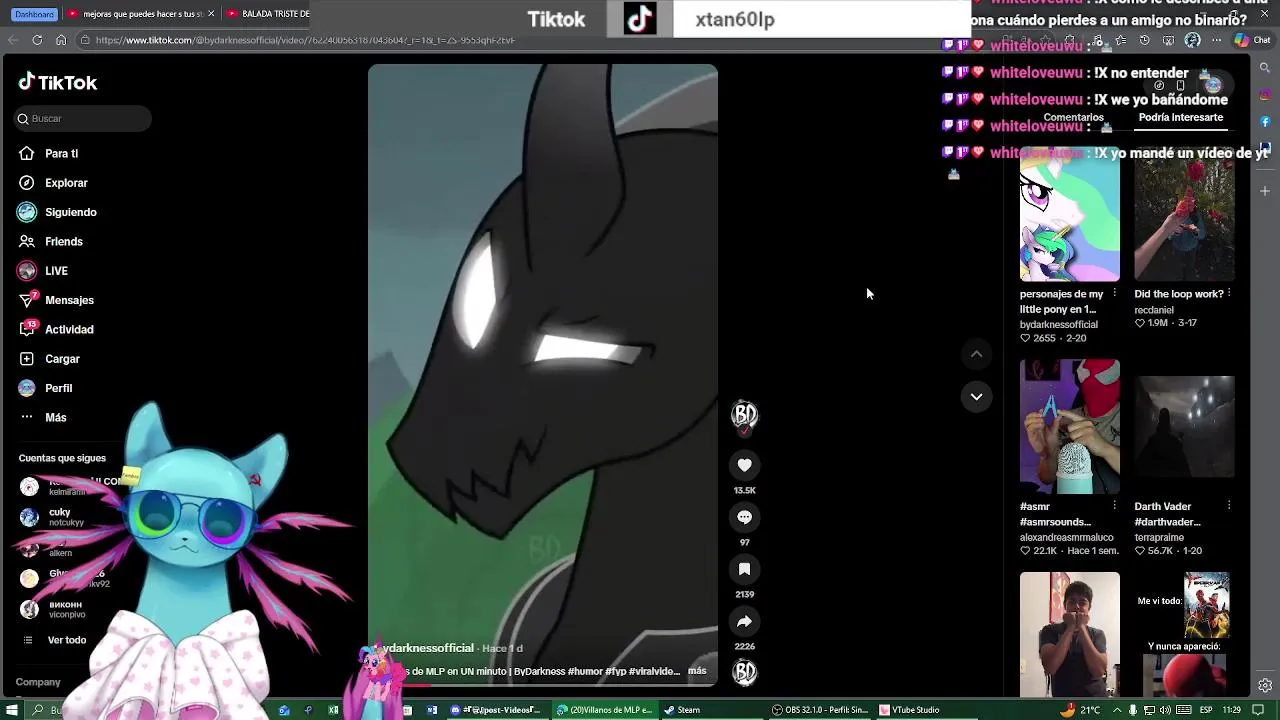
Task: Switch to the BALADA TRISTE browser tab
Action: (x=268, y=14)
